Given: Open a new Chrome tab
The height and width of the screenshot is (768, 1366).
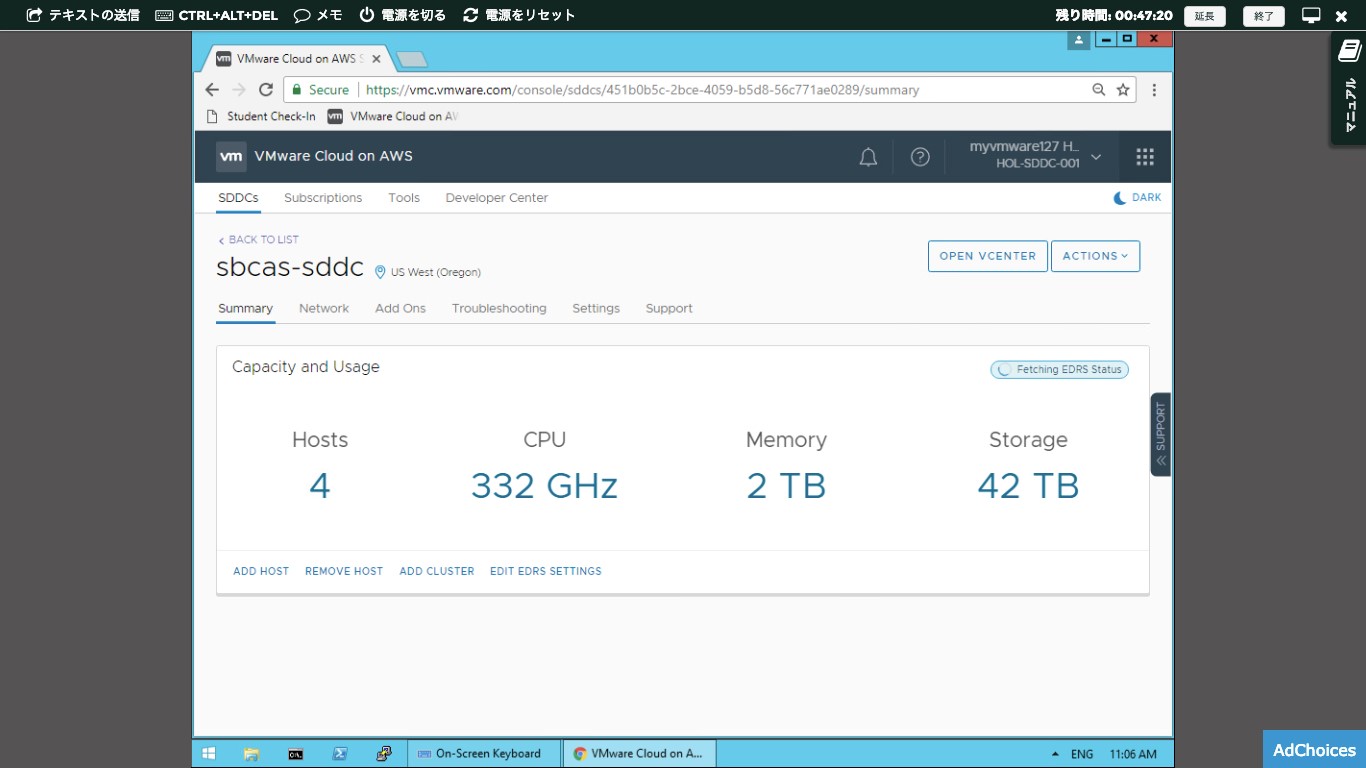Looking at the screenshot, I should (x=411, y=60).
